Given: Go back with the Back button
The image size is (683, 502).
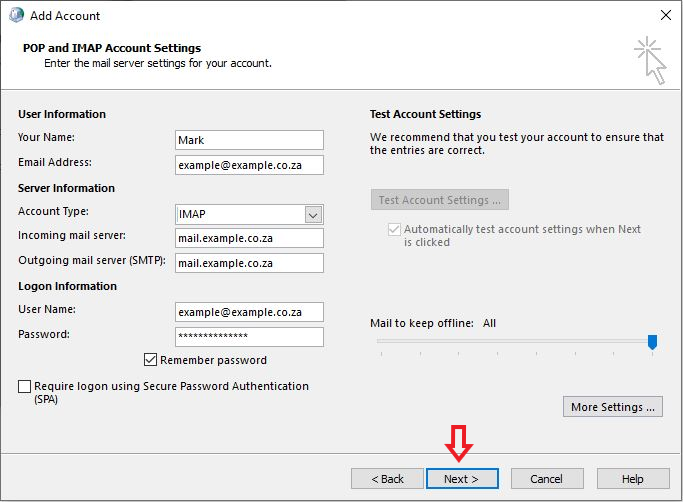Looking at the screenshot, I should pyautogui.click(x=387, y=478).
